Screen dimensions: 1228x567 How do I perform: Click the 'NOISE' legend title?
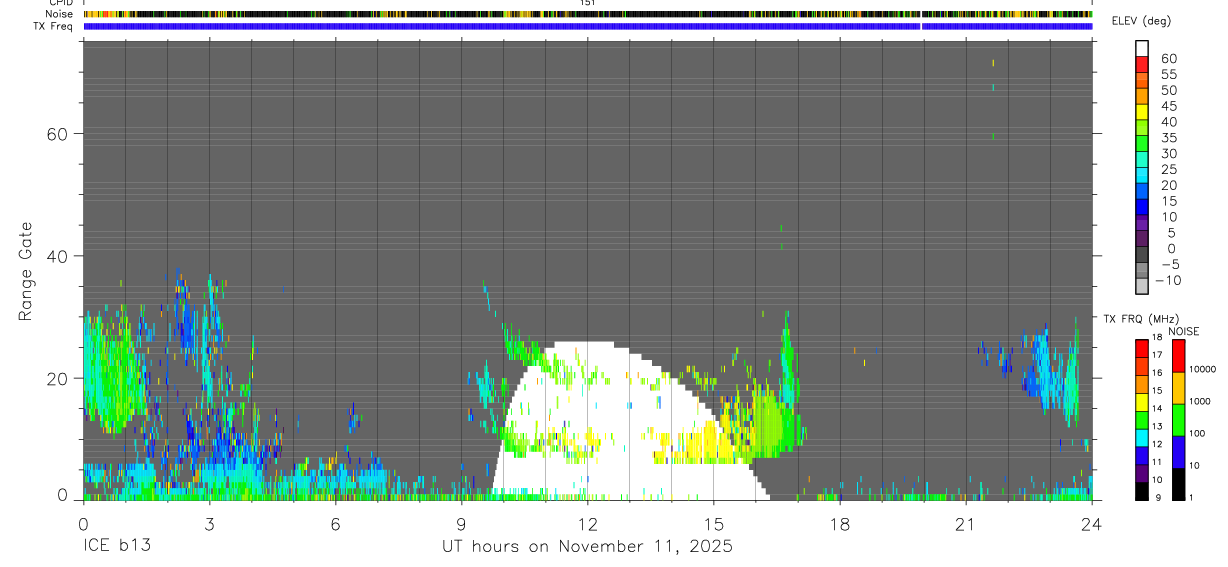pos(1182,332)
